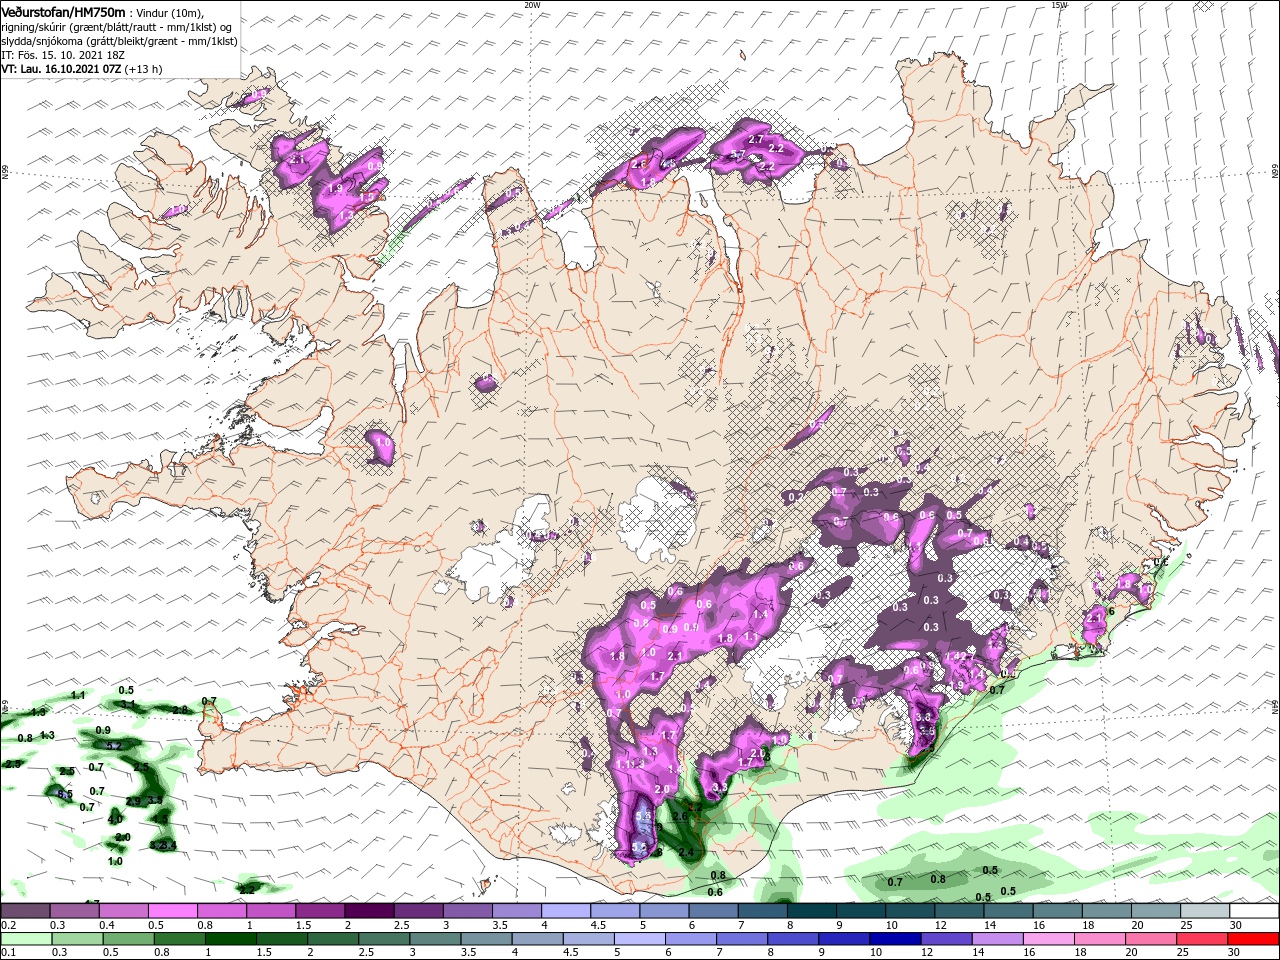Click the 4.0 rain value over the southwest sea
The image size is (1280, 960).
tap(116, 819)
